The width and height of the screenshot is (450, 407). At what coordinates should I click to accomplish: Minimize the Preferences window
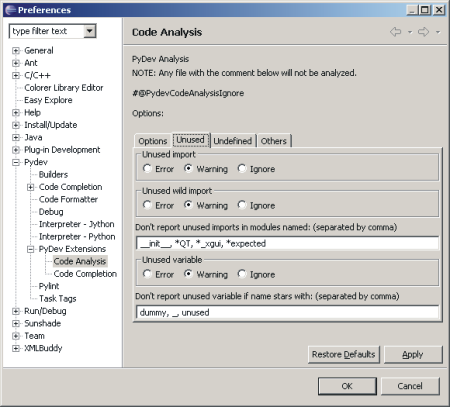point(413,10)
